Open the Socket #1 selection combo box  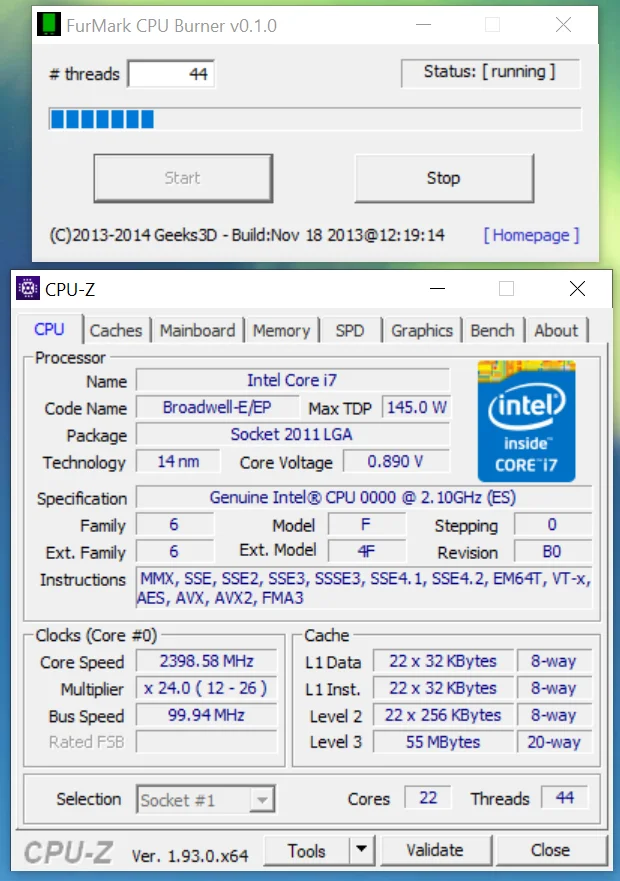(206, 799)
